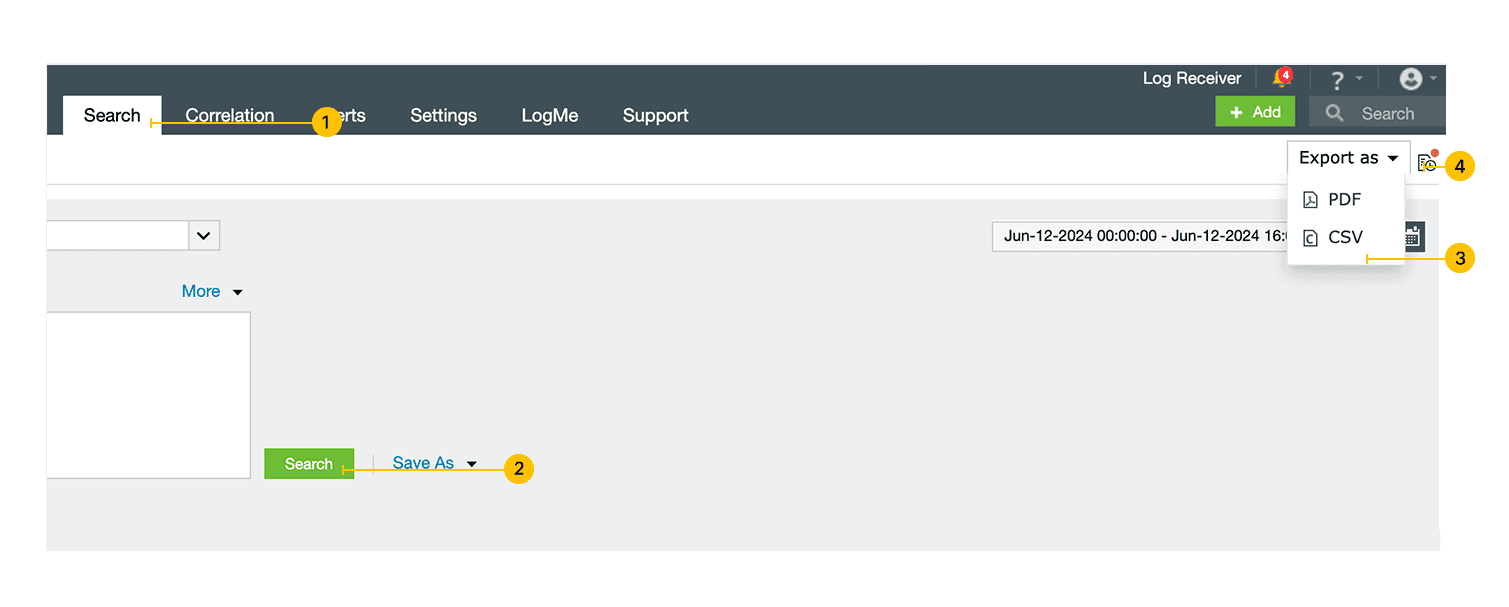Expand the More options dropdown
Image resolution: width=1509 pixels, height=607 pixels.
212,292
